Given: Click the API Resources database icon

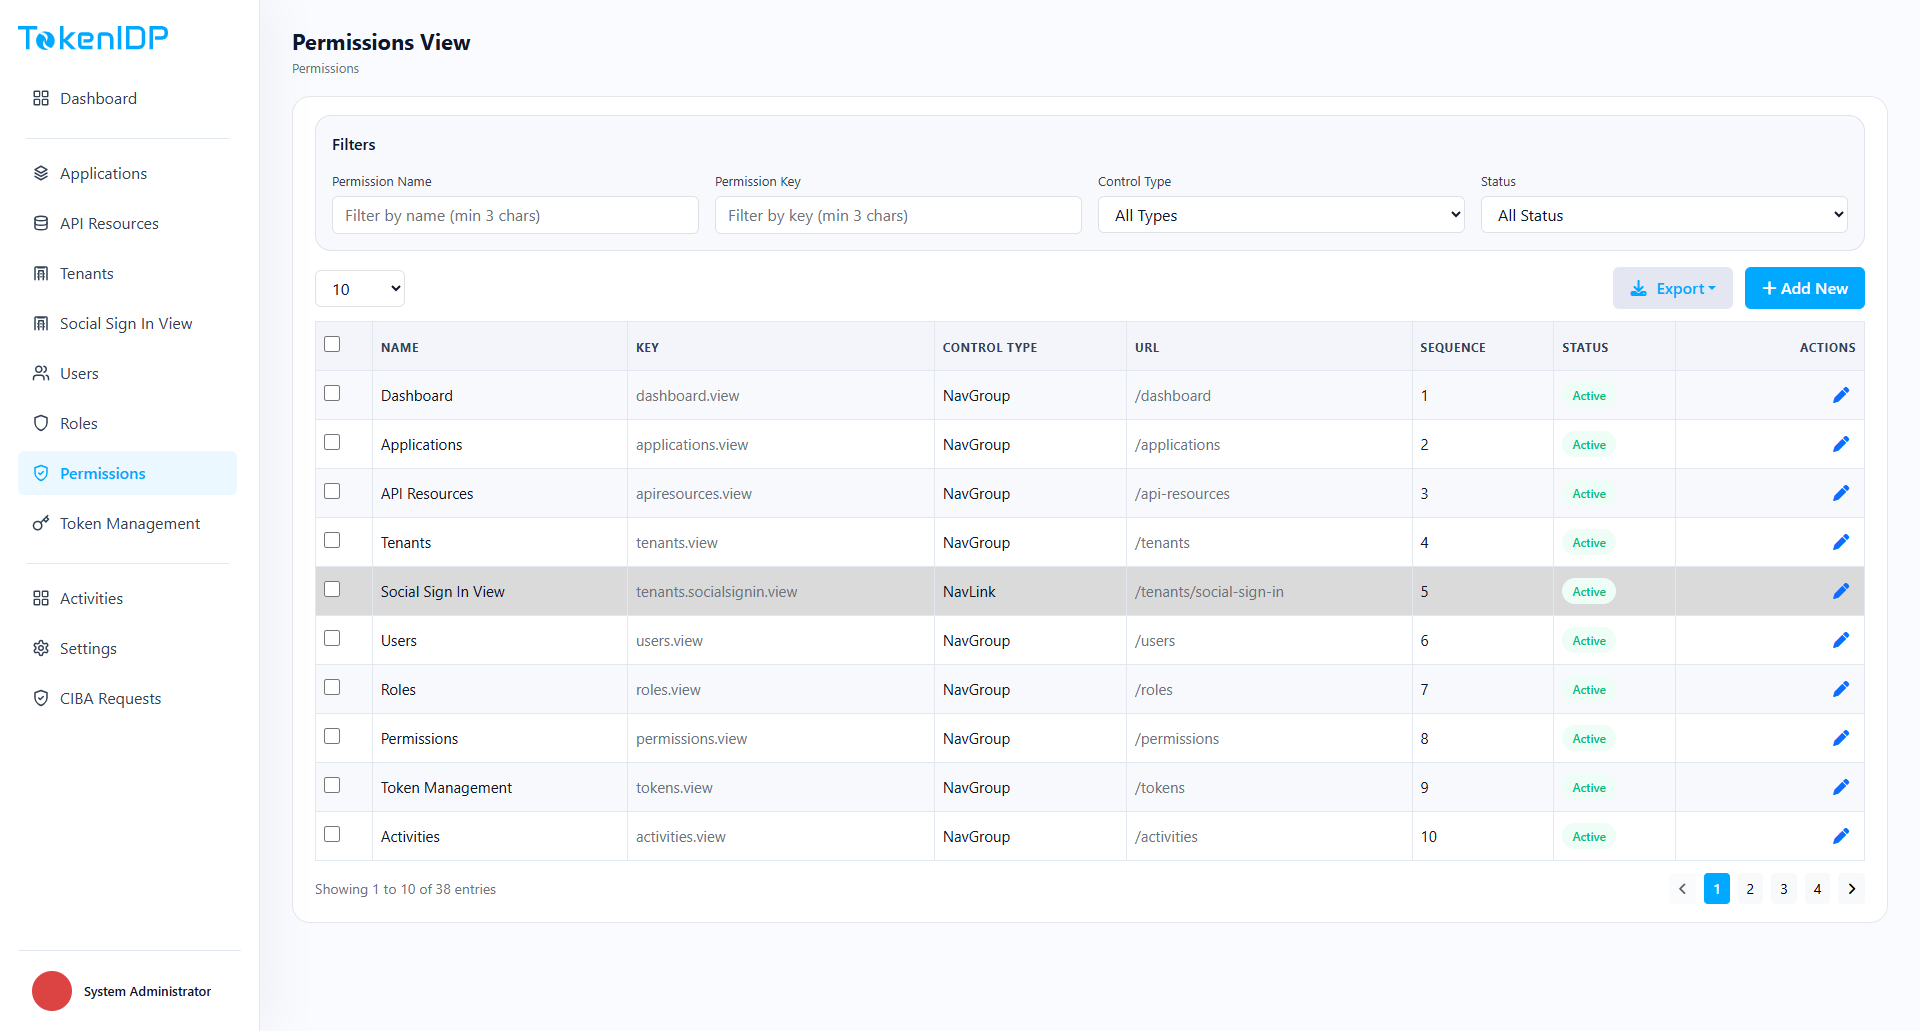Looking at the screenshot, I should [x=41, y=223].
